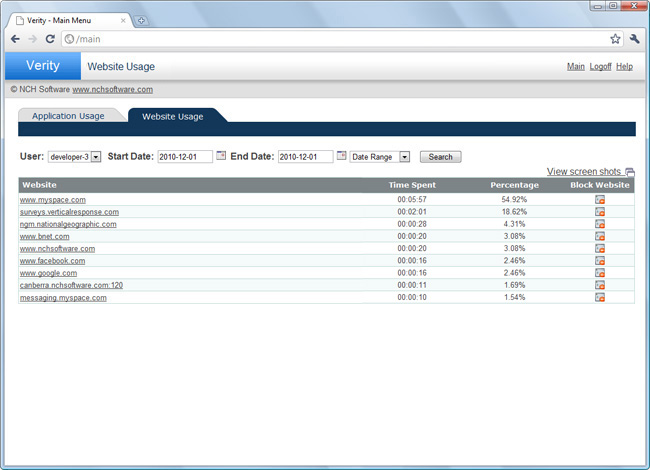Open the surveys.verticalresponse.com link
The height and width of the screenshot is (470, 650).
click(x=69, y=212)
